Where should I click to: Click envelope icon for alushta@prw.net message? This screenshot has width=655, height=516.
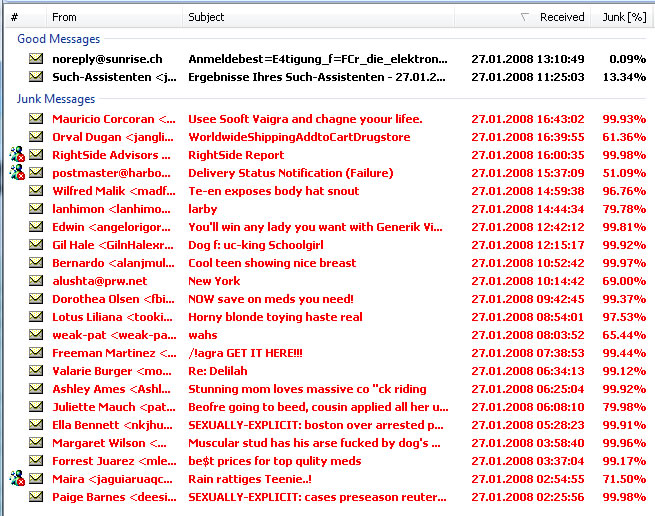tap(36, 280)
